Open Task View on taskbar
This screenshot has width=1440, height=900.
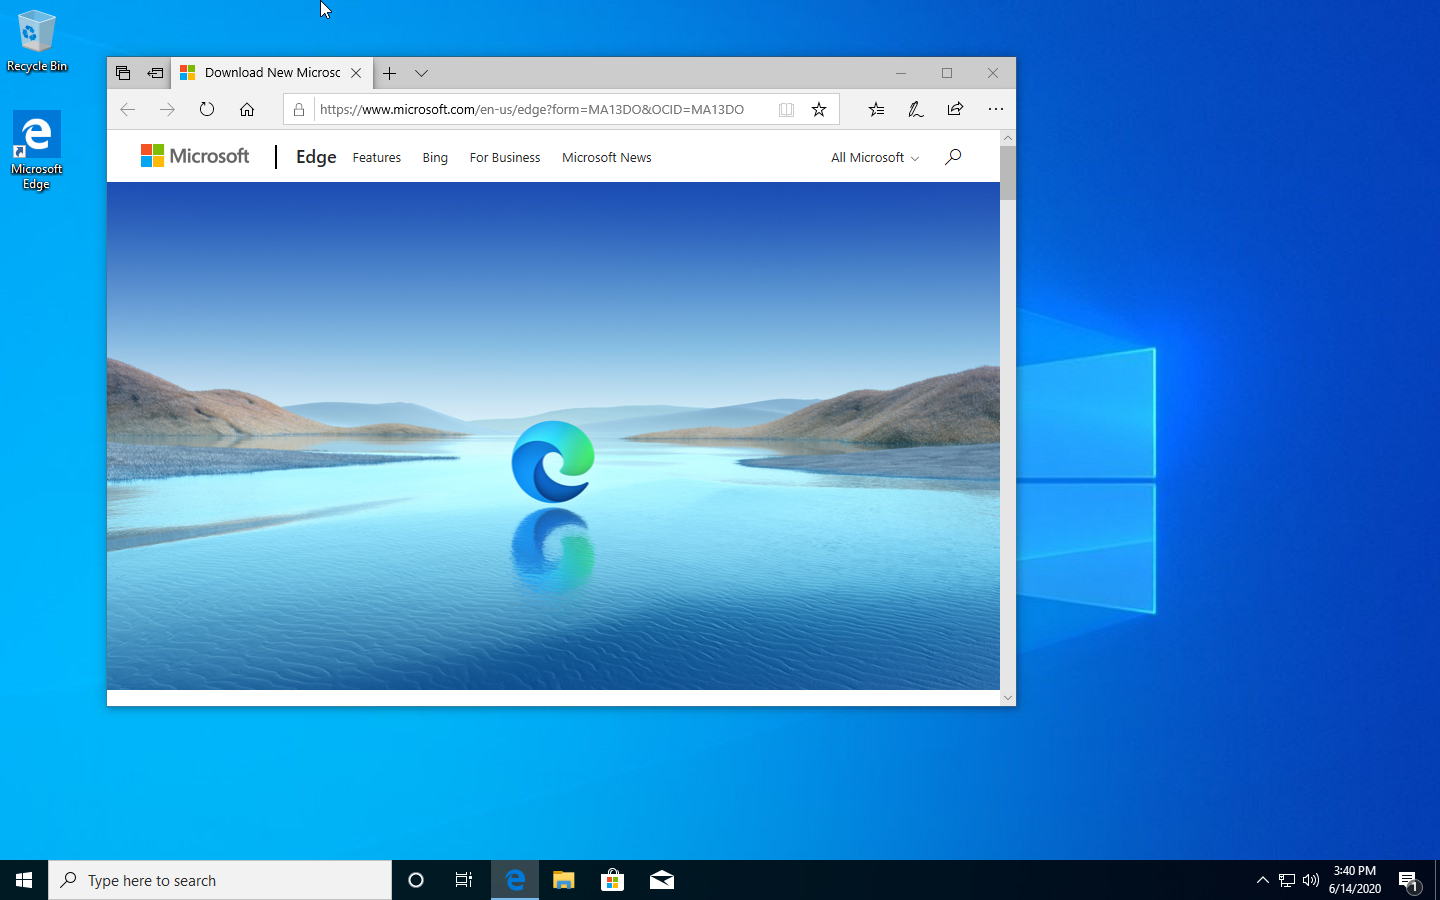coord(464,880)
